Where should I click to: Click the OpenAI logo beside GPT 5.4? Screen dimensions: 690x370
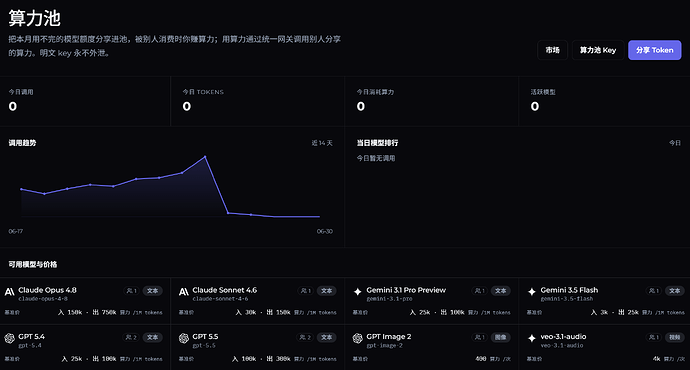click(9, 338)
